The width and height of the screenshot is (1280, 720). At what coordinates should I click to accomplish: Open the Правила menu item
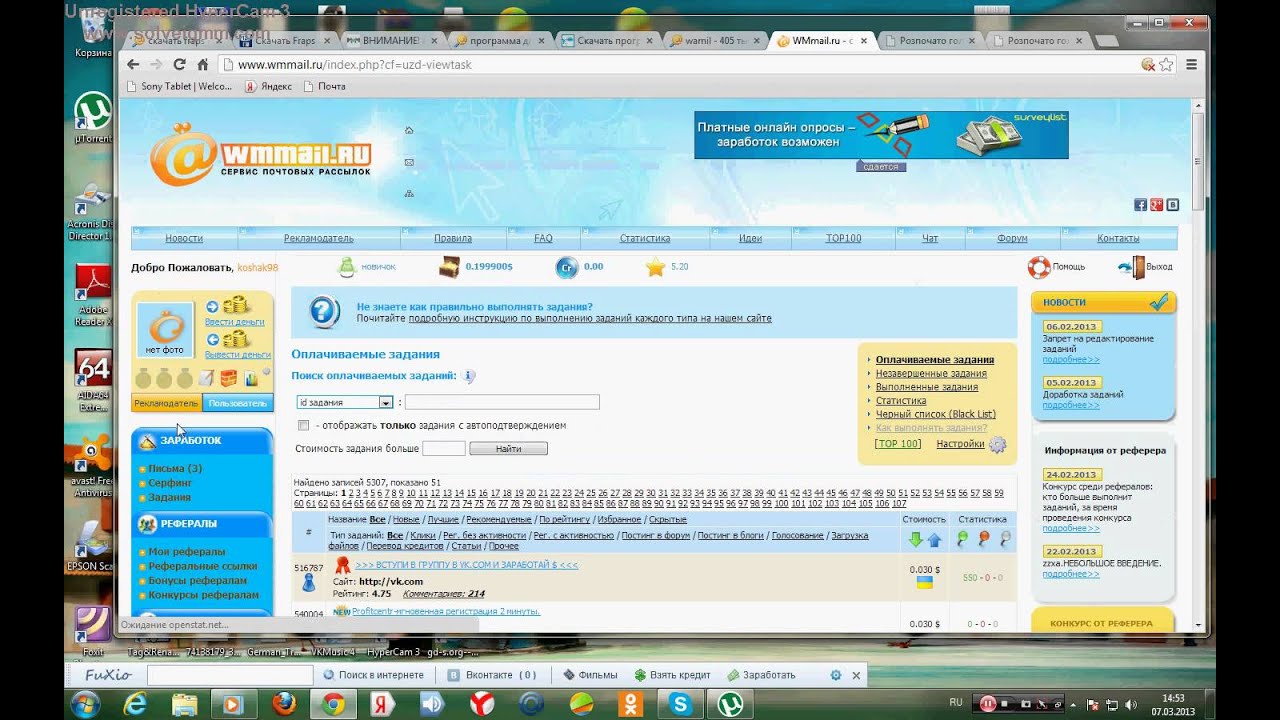tap(453, 238)
